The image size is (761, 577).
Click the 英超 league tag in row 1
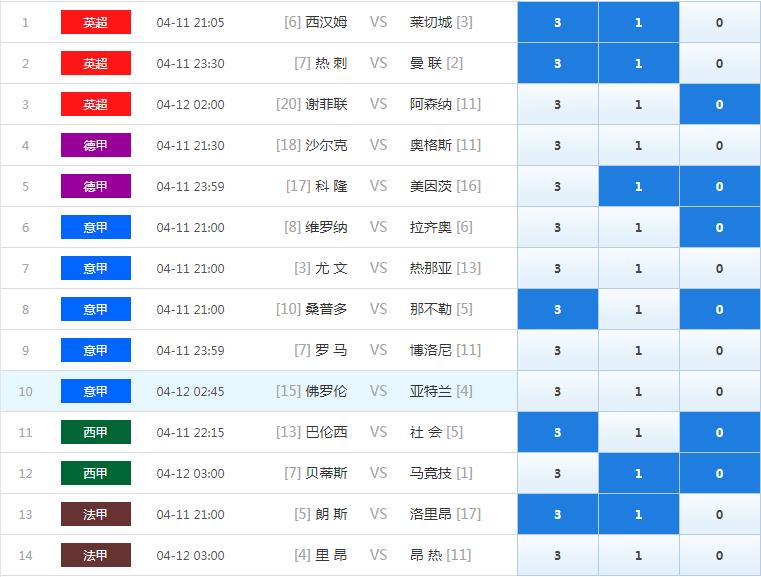tap(96, 22)
